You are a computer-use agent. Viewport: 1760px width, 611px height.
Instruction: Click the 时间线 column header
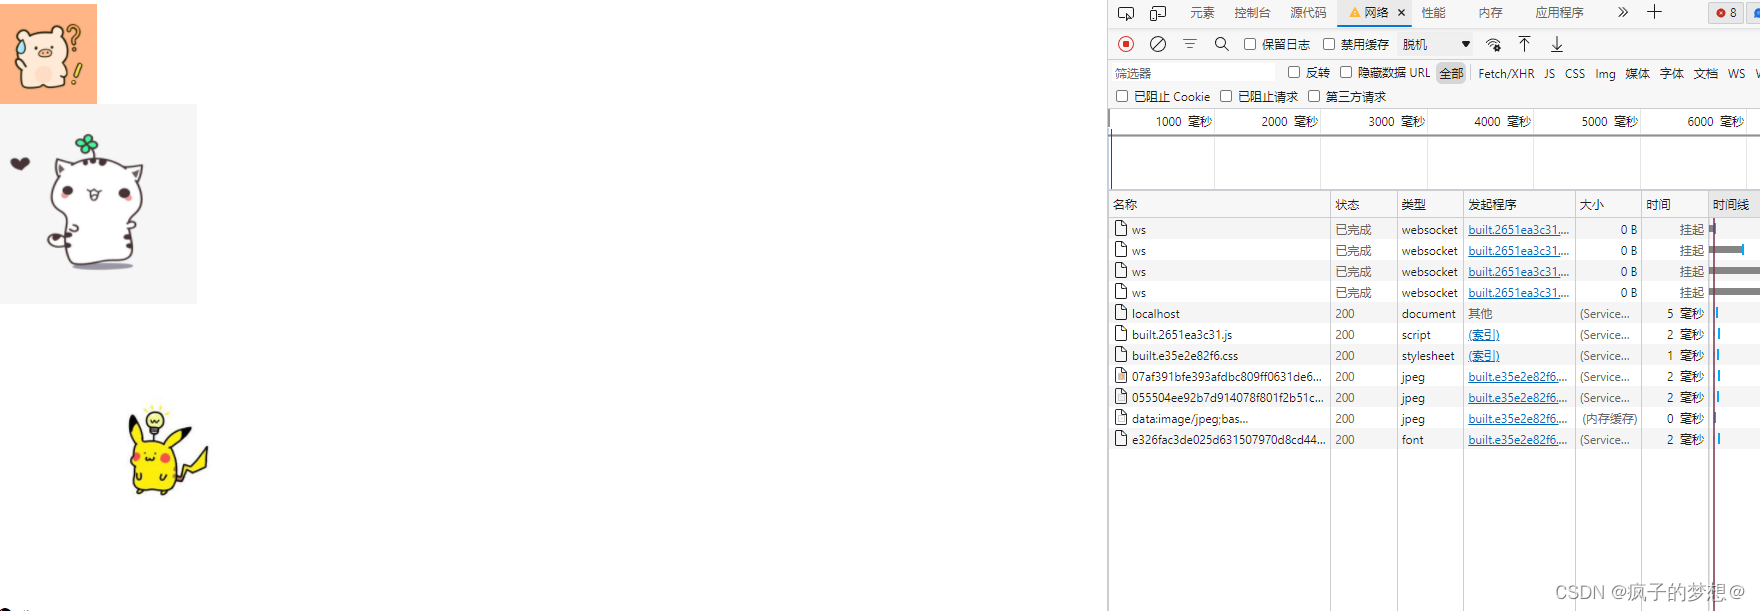1733,204
